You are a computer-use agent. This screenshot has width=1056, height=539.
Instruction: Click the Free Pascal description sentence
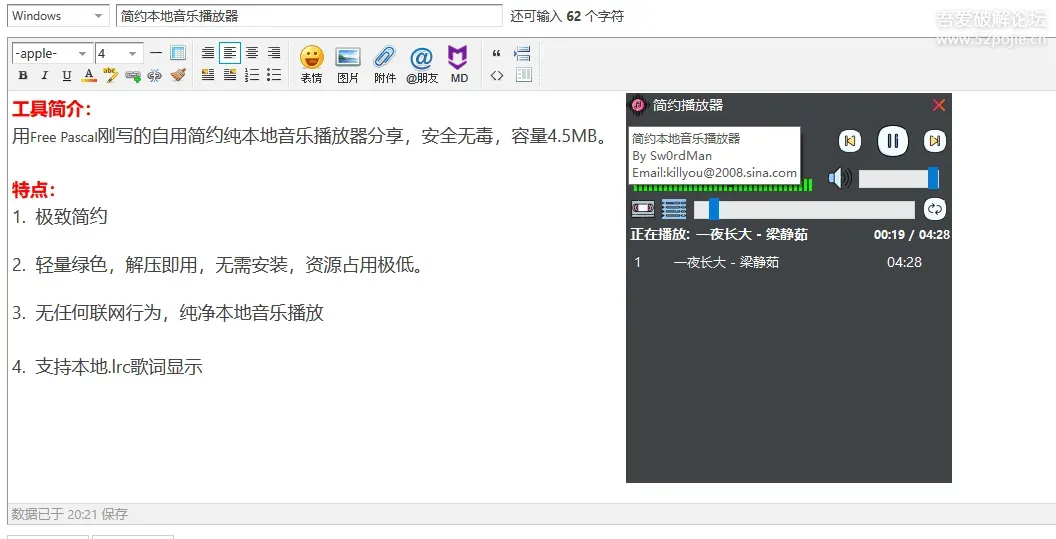(310, 136)
